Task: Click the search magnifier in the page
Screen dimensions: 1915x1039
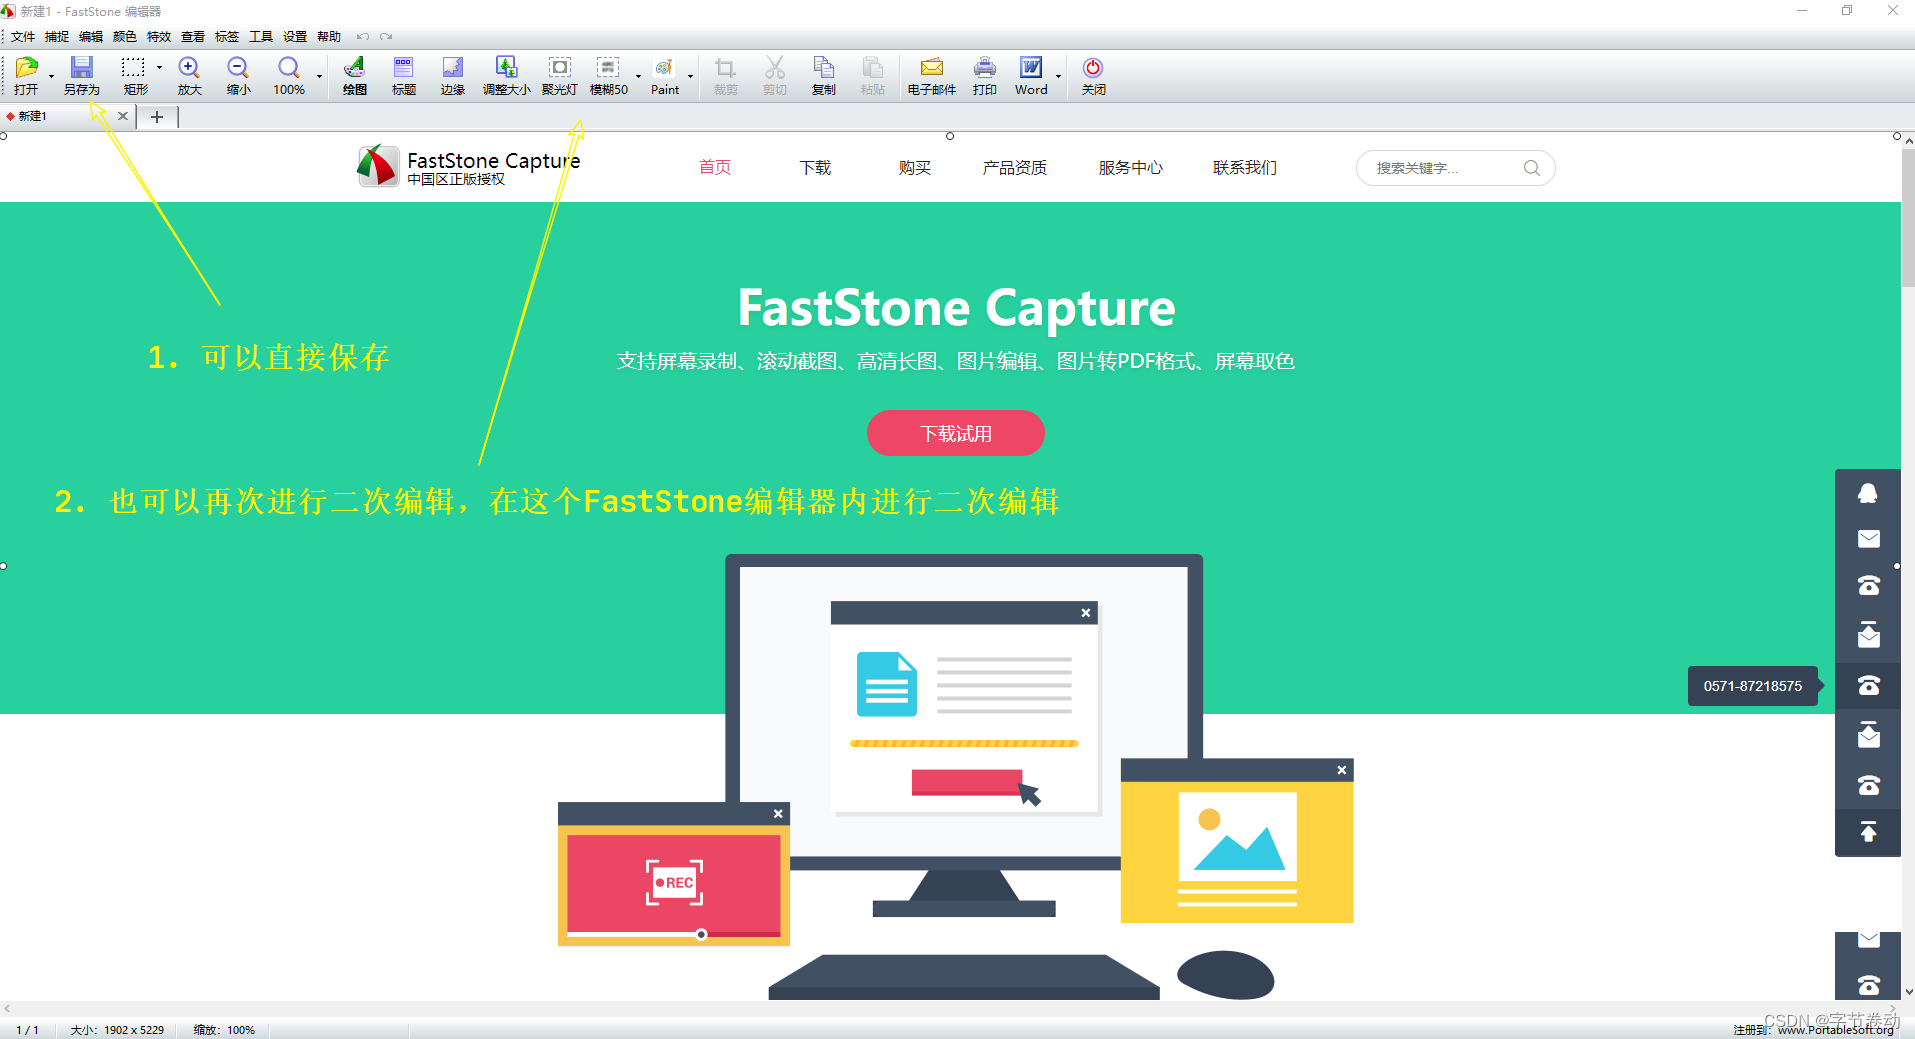Action: [x=1531, y=168]
